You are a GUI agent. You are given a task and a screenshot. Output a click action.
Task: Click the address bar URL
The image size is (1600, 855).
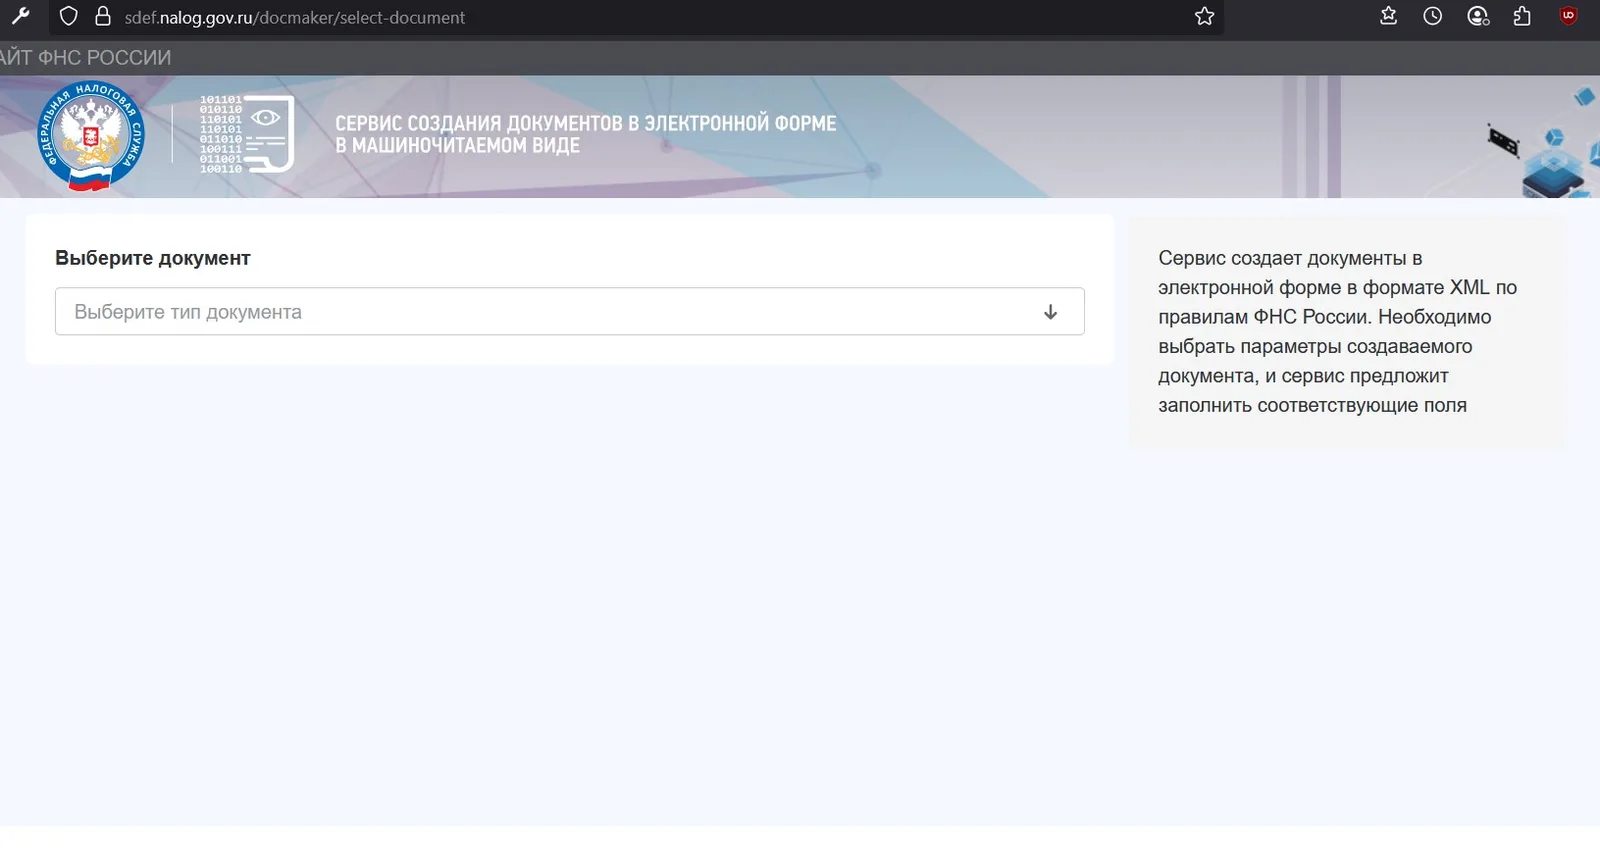(294, 17)
